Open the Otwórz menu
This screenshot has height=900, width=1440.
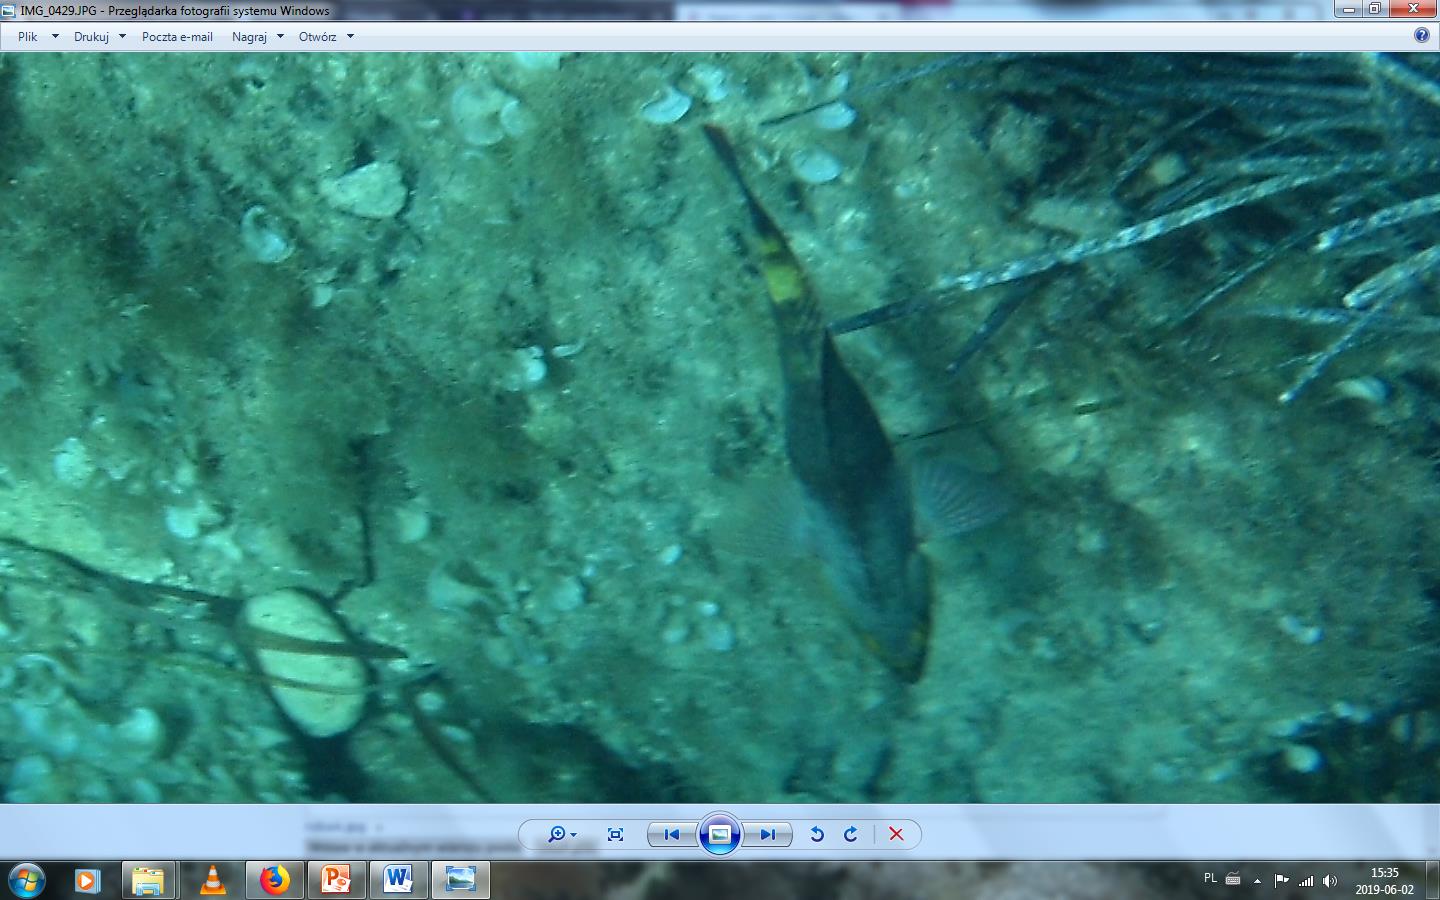[326, 36]
